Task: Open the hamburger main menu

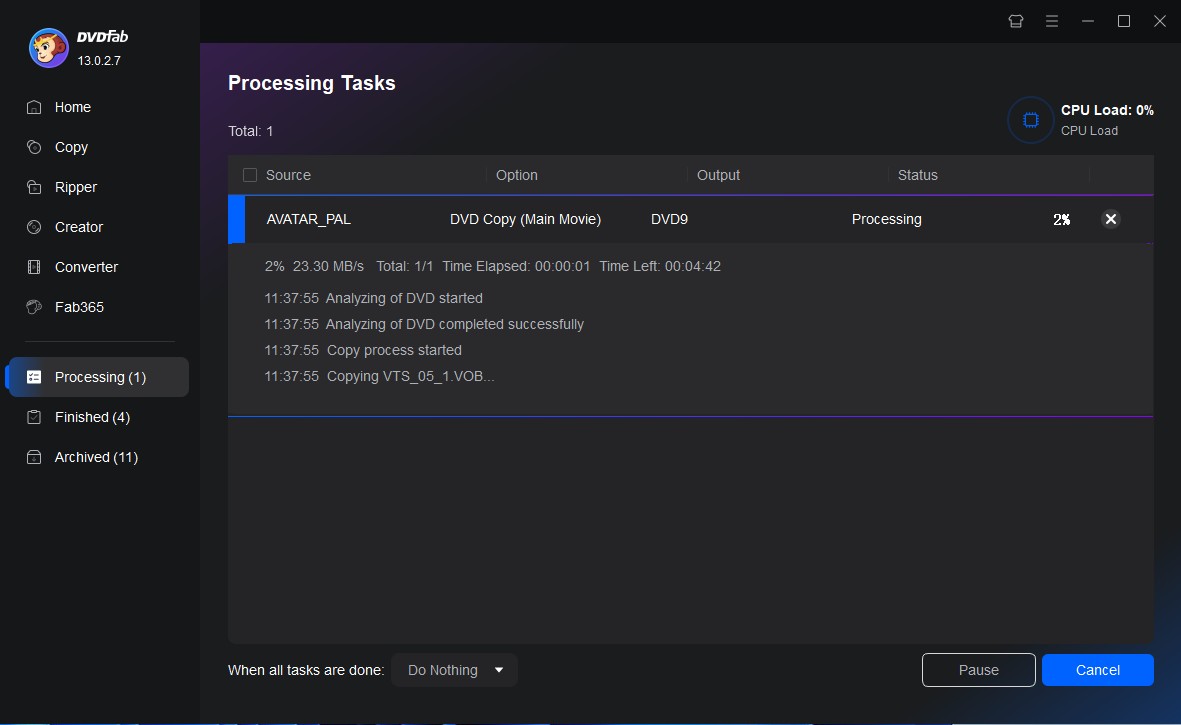Action: point(1052,21)
